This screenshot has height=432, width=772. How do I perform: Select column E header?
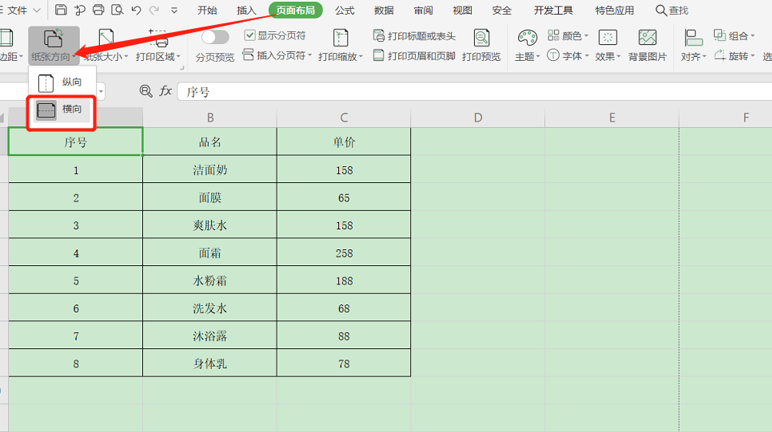coord(611,118)
